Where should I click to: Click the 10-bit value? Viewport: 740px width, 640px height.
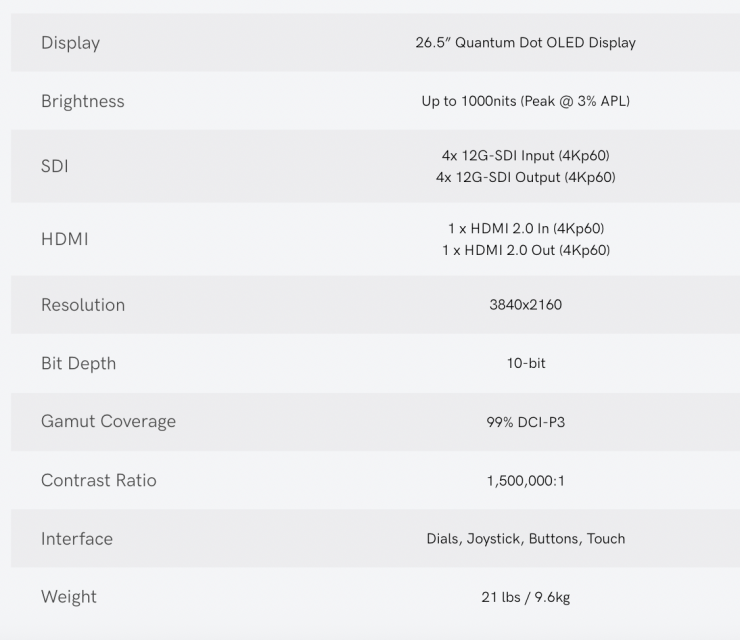(525, 363)
